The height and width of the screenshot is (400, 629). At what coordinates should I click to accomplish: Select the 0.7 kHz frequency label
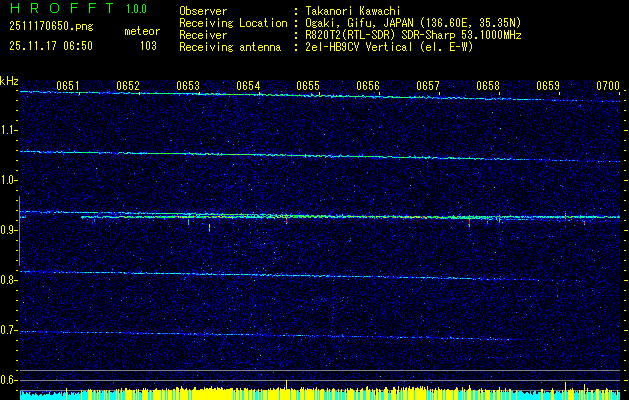[x=8, y=330]
